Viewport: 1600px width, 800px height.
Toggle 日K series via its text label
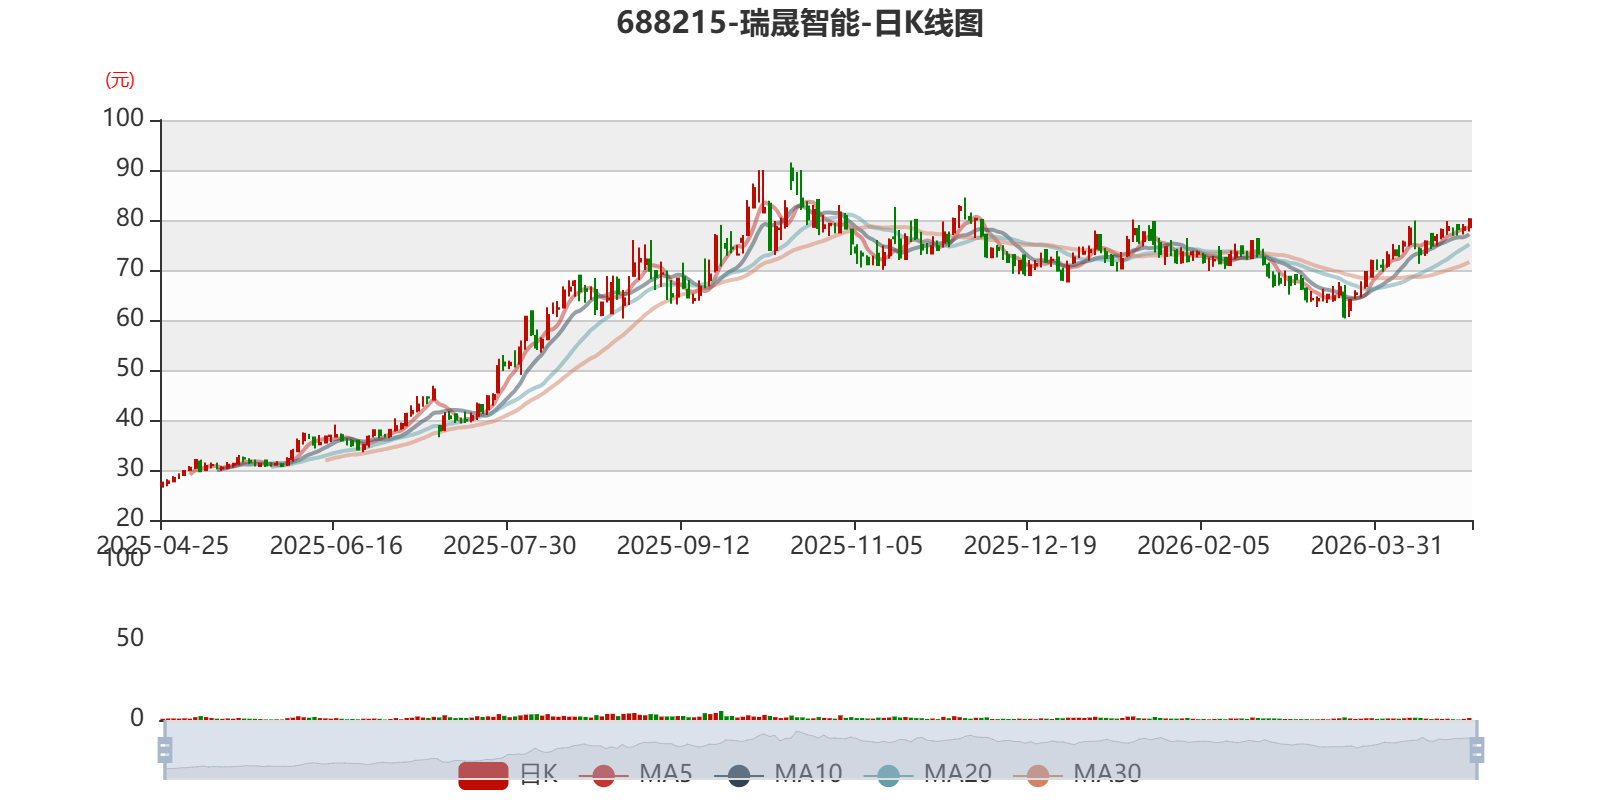pyautogui.click(x=539, y=774)
